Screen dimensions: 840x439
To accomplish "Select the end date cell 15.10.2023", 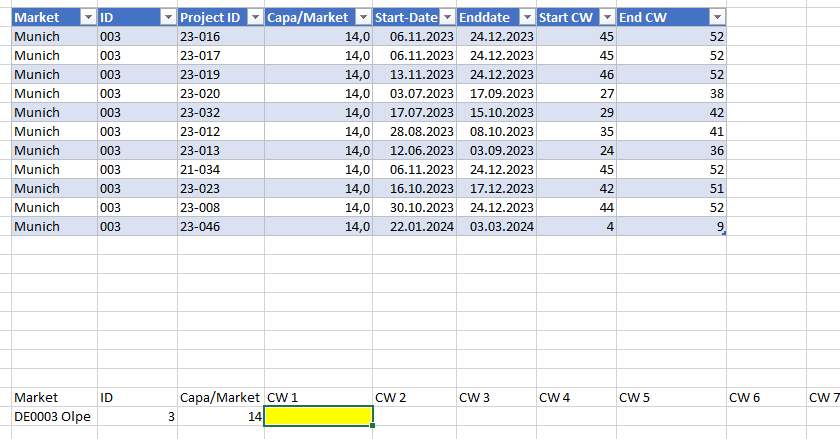I will [497, 113].
